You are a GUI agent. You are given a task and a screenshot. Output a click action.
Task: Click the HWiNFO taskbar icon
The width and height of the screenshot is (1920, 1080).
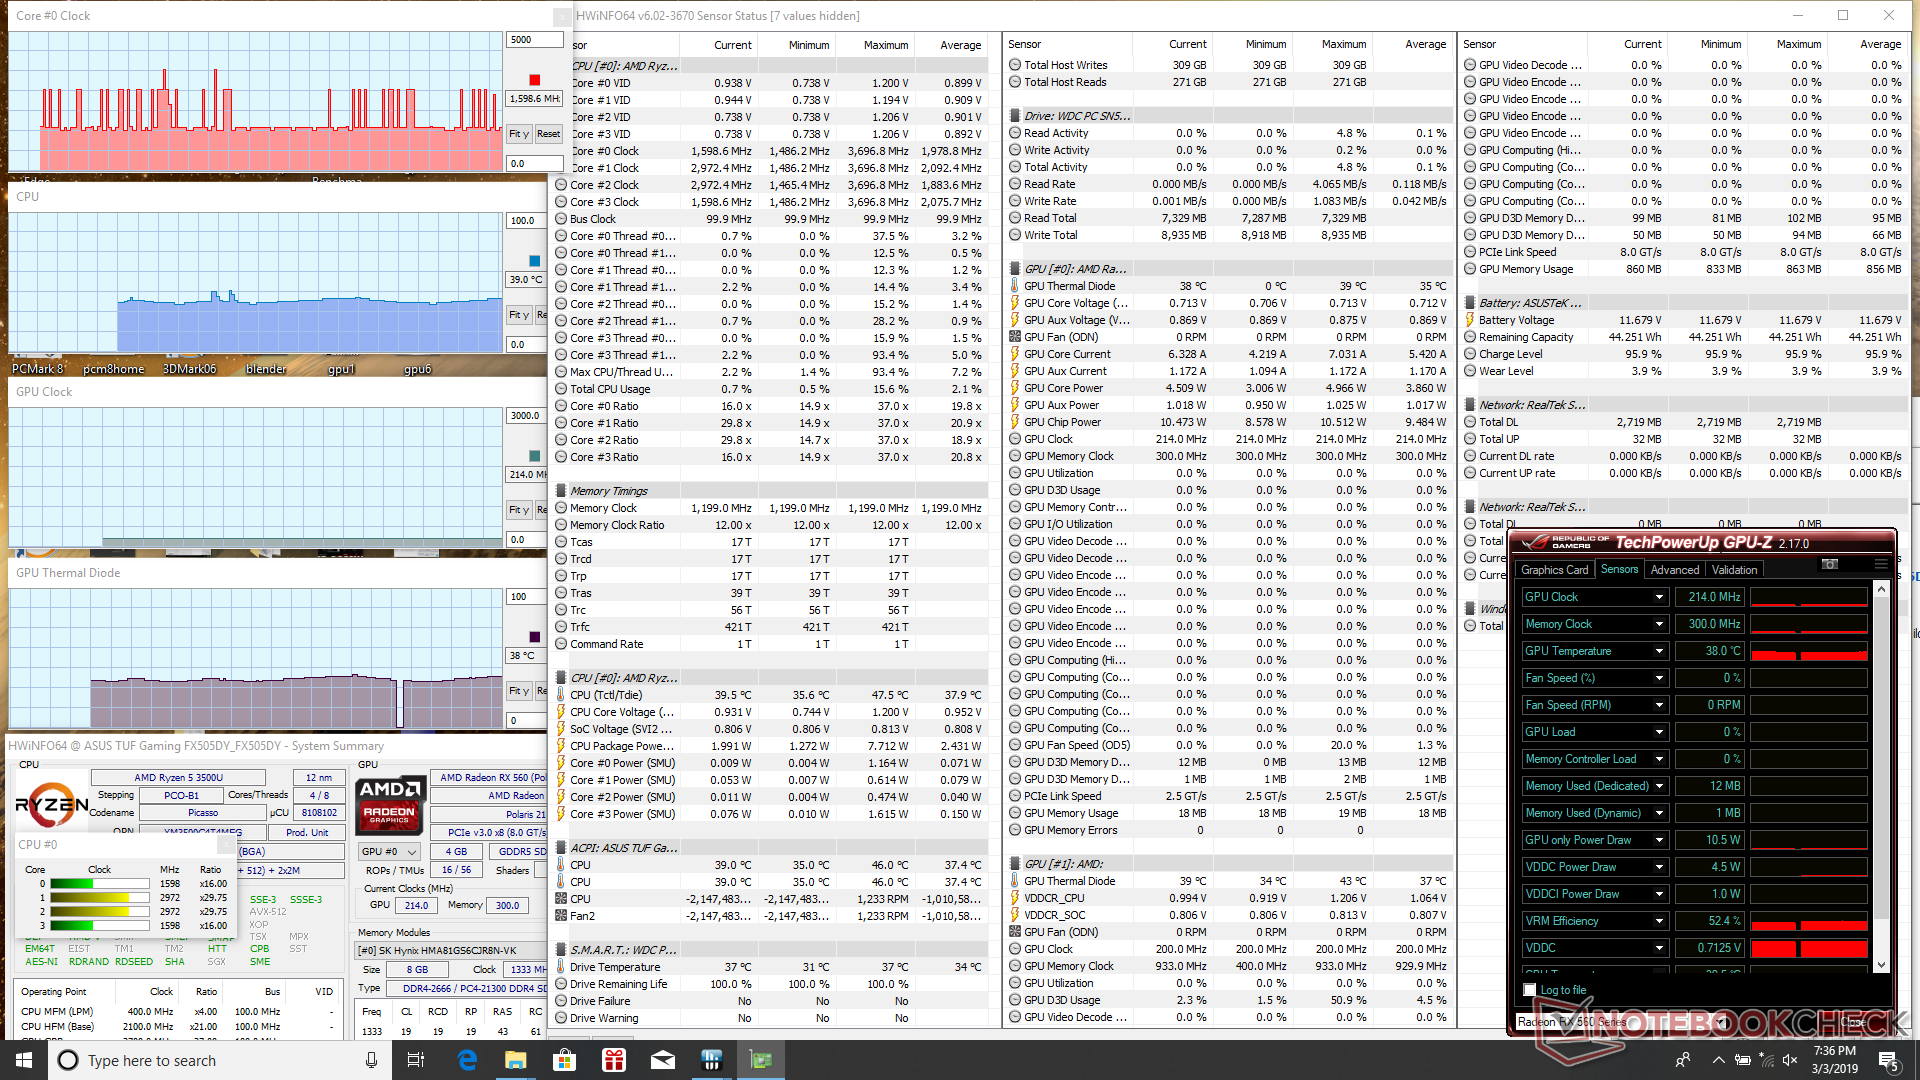click(712, 1060)
